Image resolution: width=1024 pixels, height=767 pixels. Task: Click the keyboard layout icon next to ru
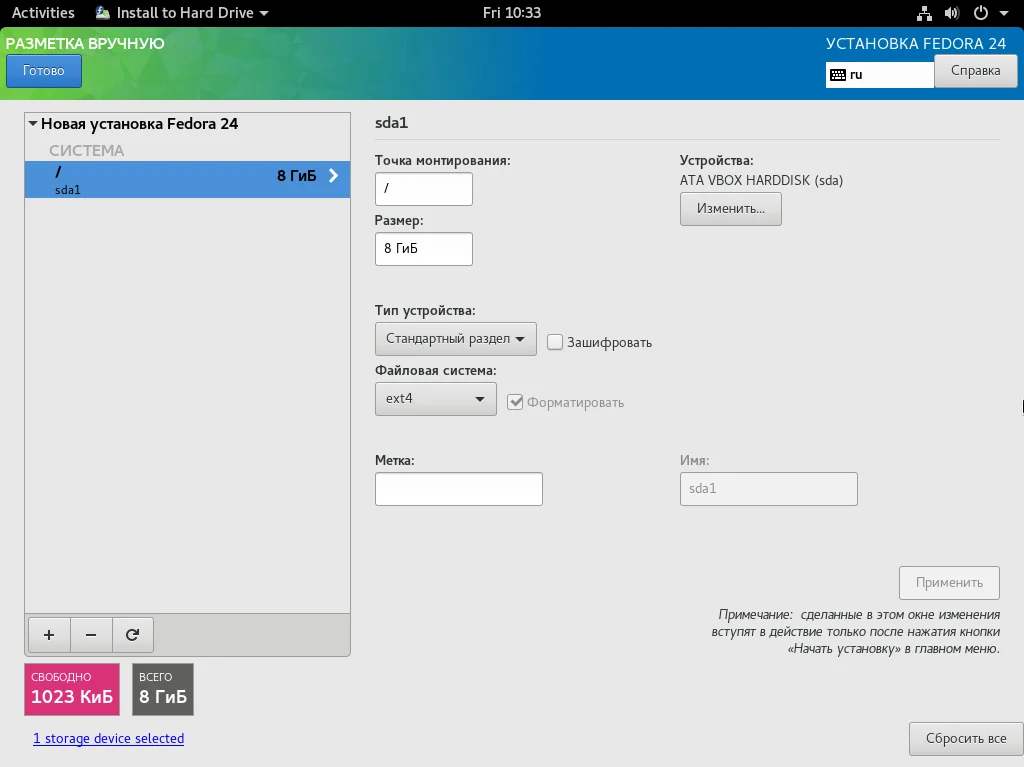(x=838, y=75)
